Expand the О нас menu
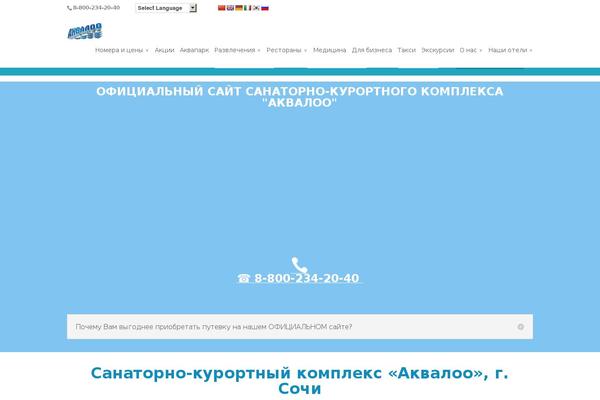This screenshot has width=600, height=400. pyautogui.click(x=471, y=50)
